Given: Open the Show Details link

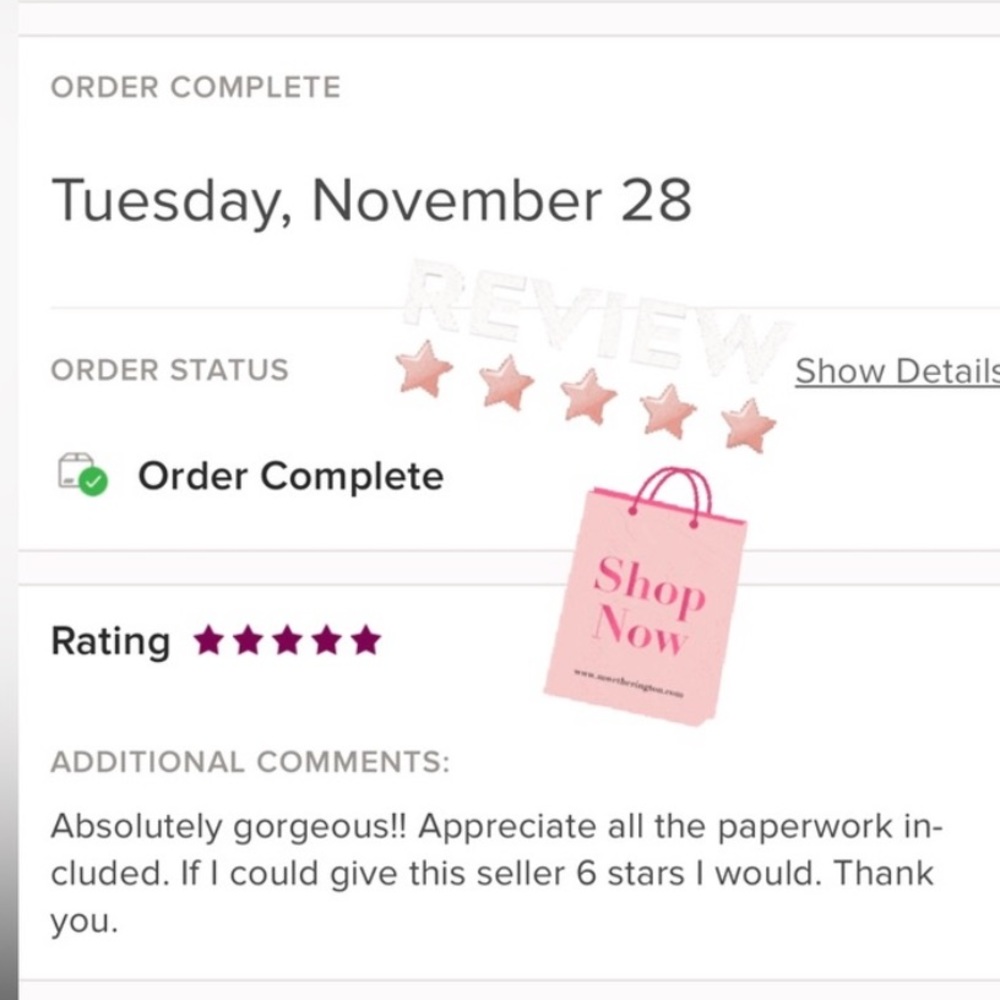Looking at the screenshot, I should click(897, 371).
